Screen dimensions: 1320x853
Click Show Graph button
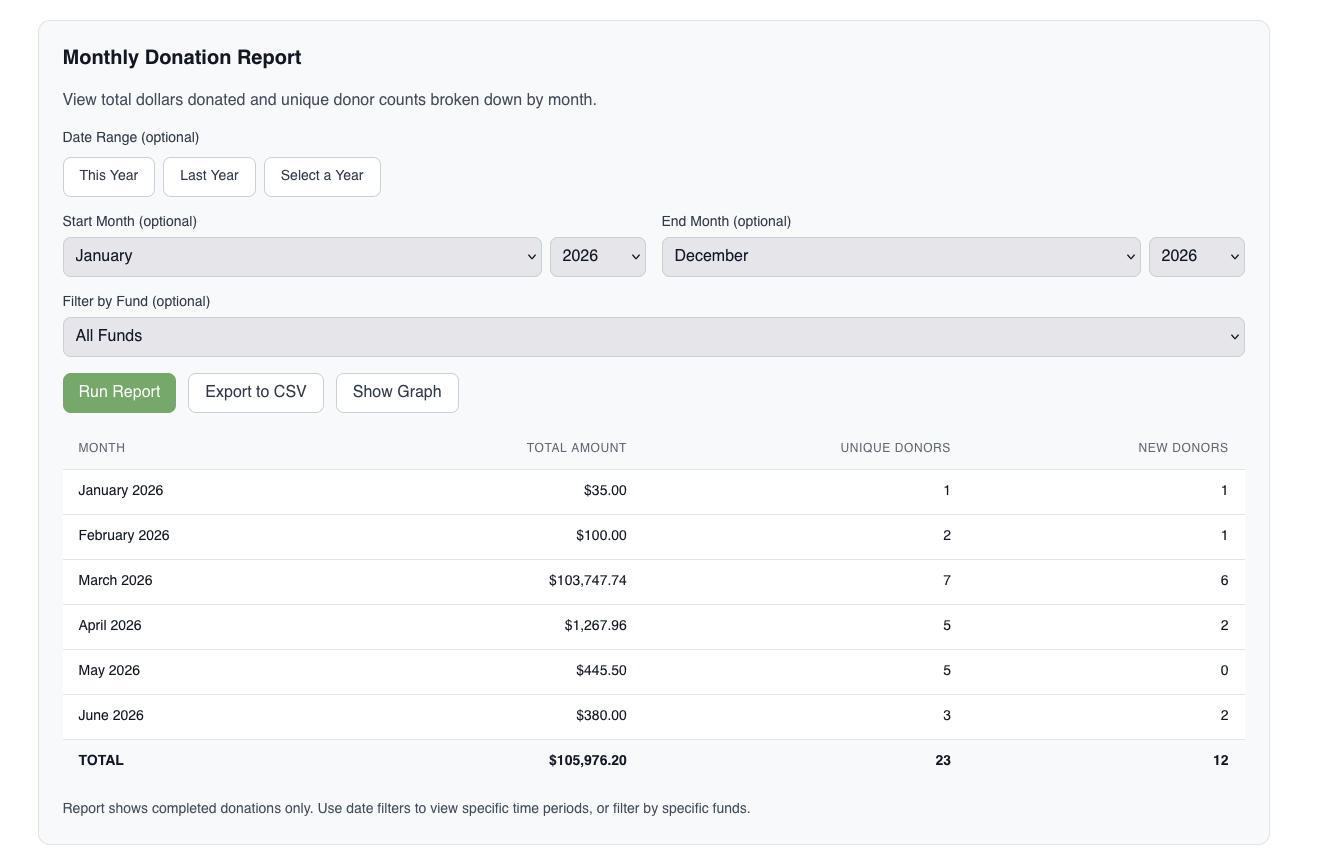pos(397,392)
